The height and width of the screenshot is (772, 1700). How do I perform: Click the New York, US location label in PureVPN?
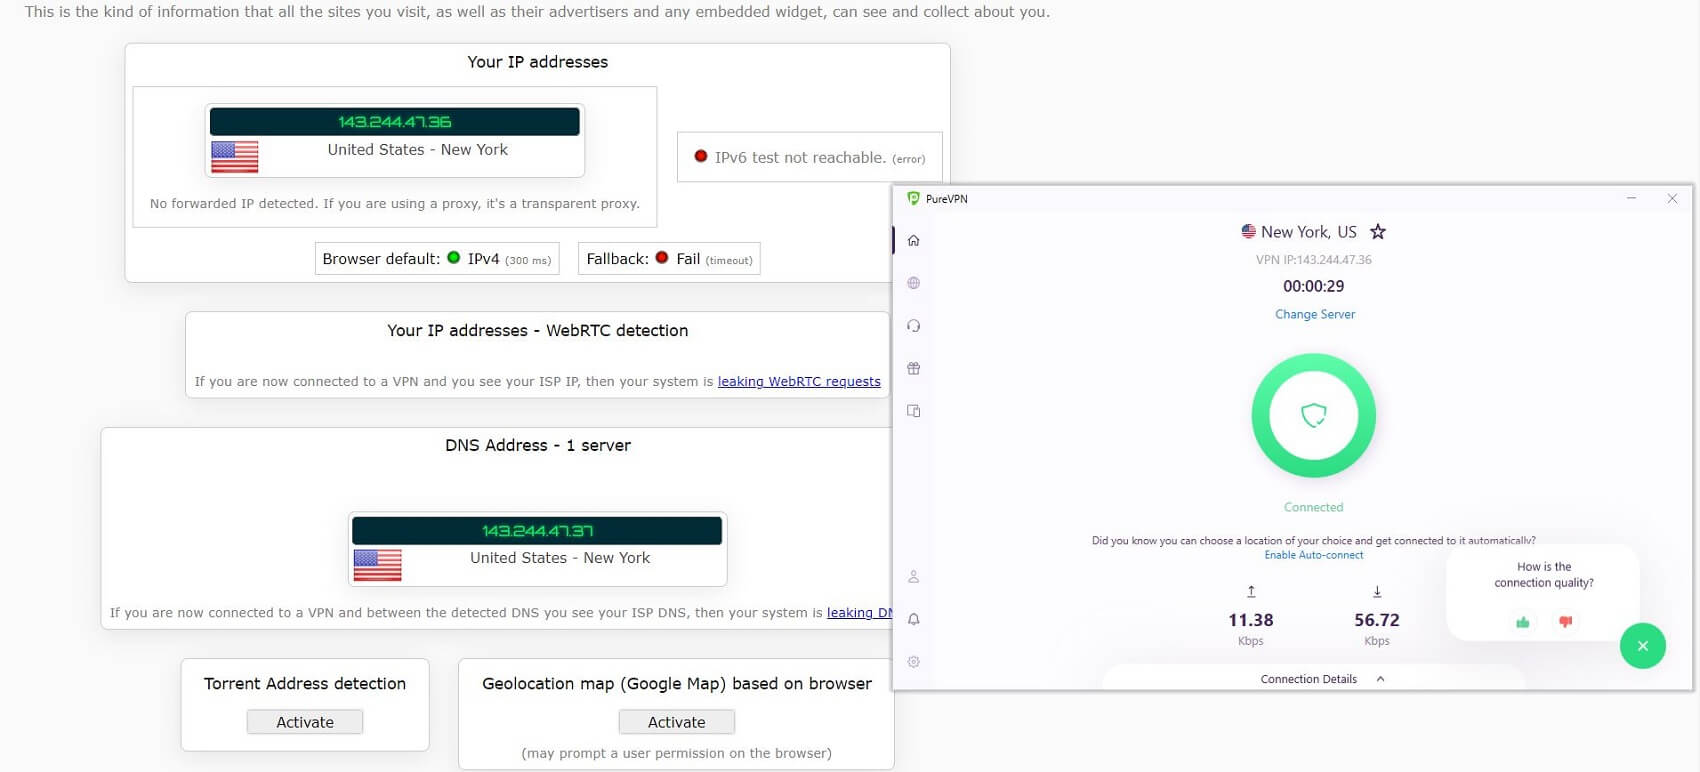1308,232
